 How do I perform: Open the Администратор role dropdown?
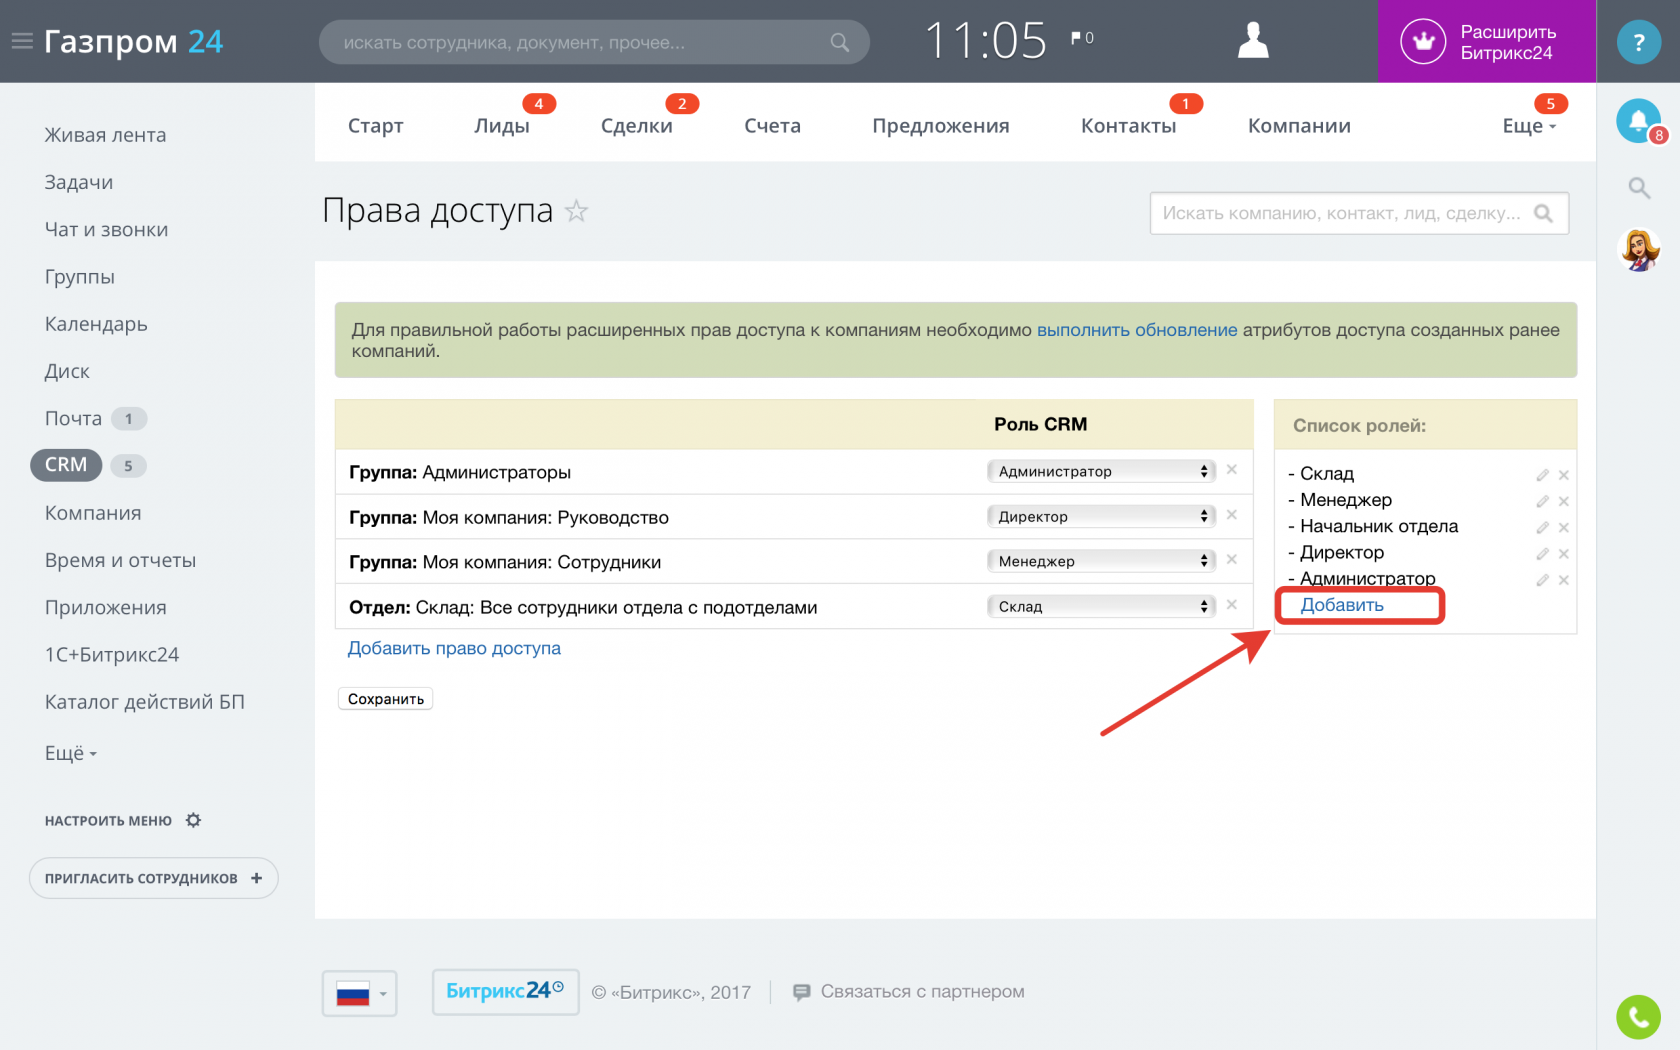[x=1100, y=471]
